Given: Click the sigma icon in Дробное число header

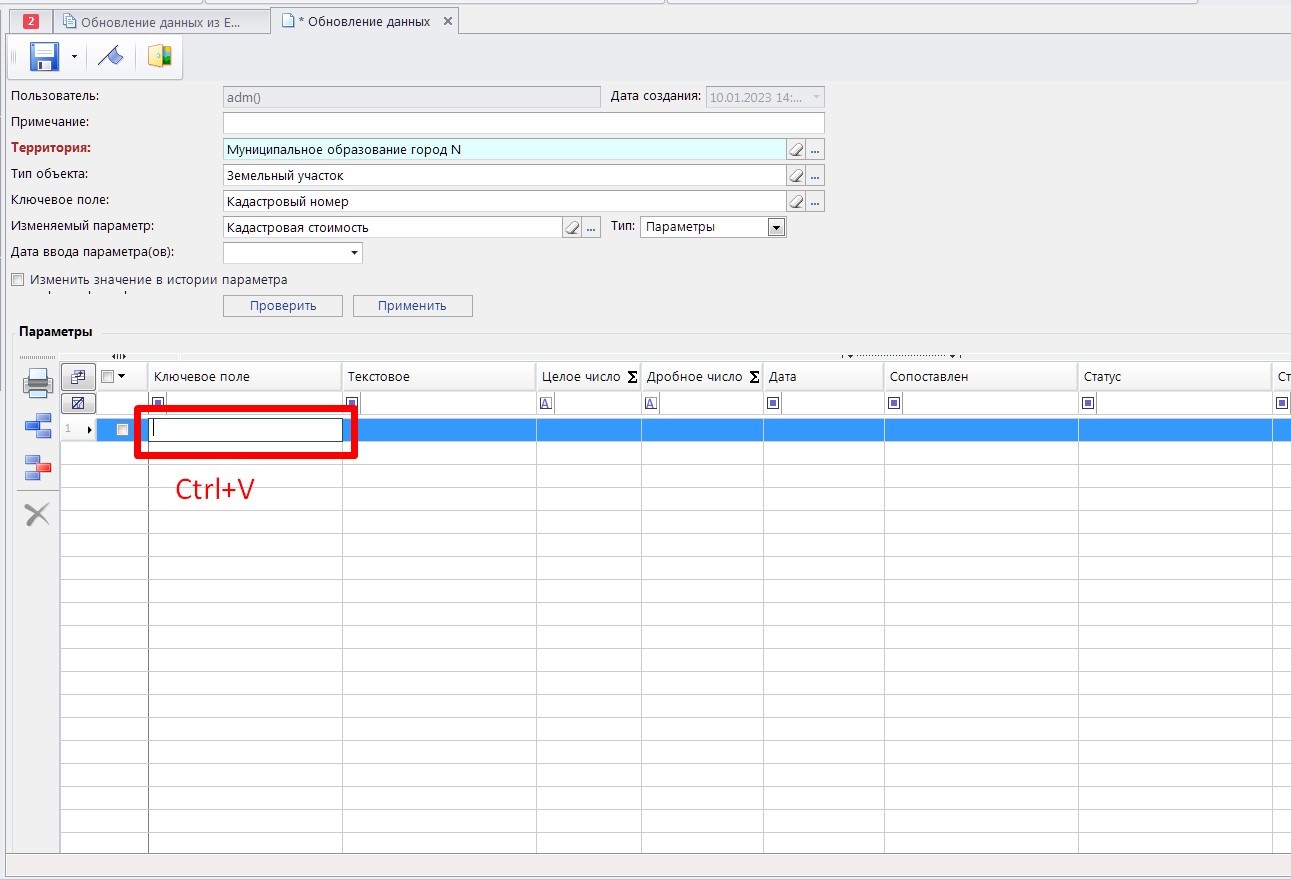Looking at the screenshot, I should (x=754, y=377).
